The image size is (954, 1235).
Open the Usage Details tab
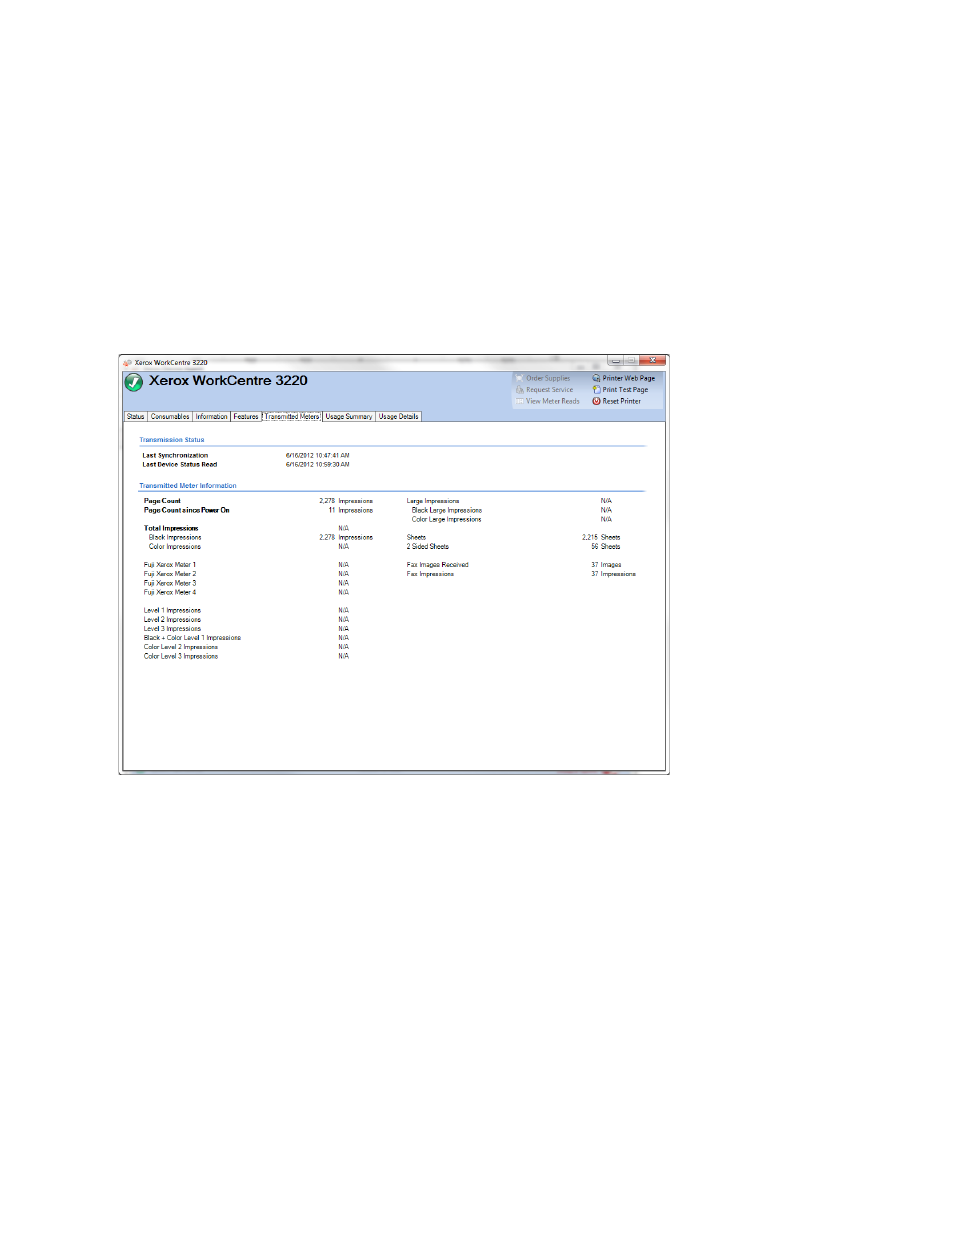click(398, 416)
